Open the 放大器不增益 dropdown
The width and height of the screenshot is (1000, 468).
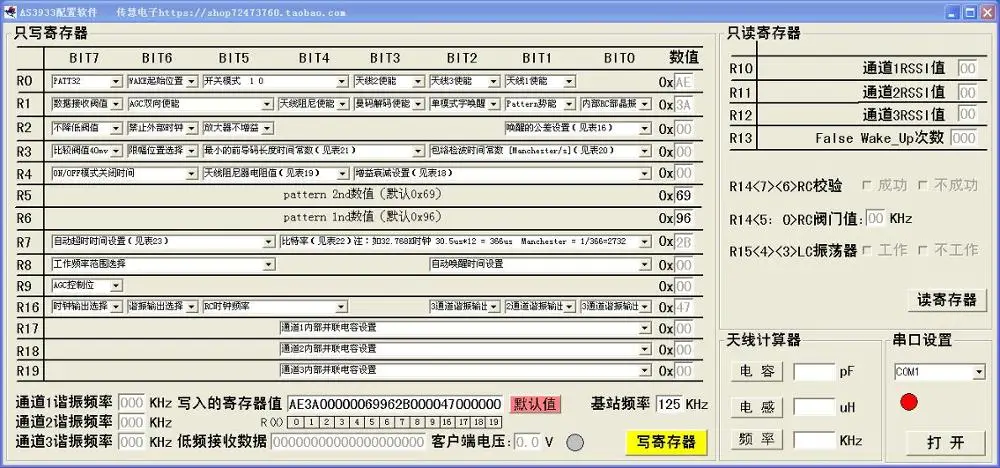238,128
